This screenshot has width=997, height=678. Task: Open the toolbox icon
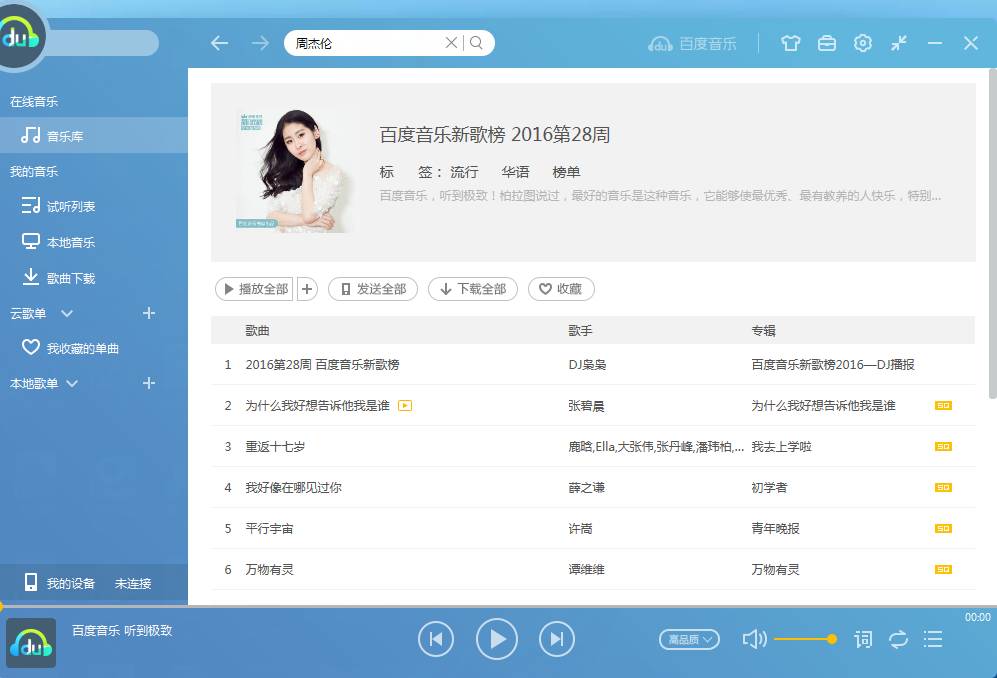coord(827,43)
